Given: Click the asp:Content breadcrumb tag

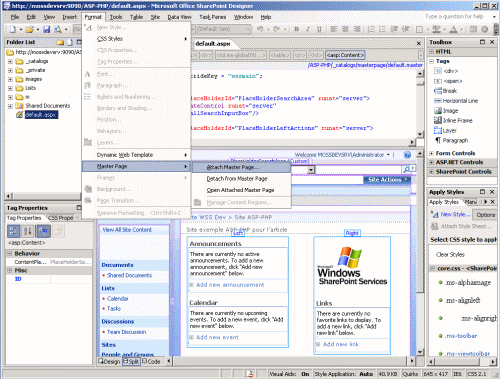Looking at the screenshot, I should tap(345, 55).
